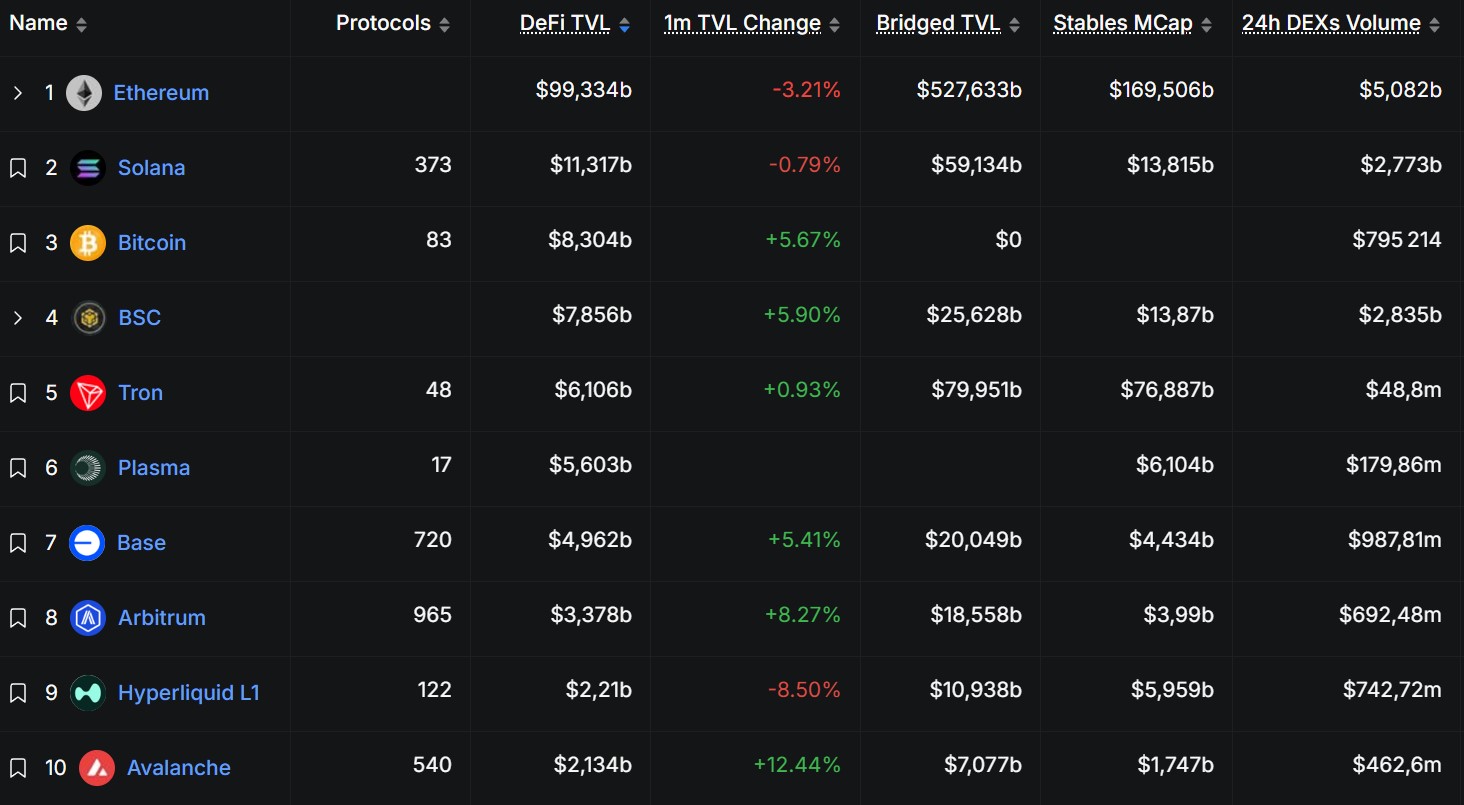Bookmark the Hyperliquid L1 row
The width and height of the screenshot is (1464, 805).
[17, 692]
